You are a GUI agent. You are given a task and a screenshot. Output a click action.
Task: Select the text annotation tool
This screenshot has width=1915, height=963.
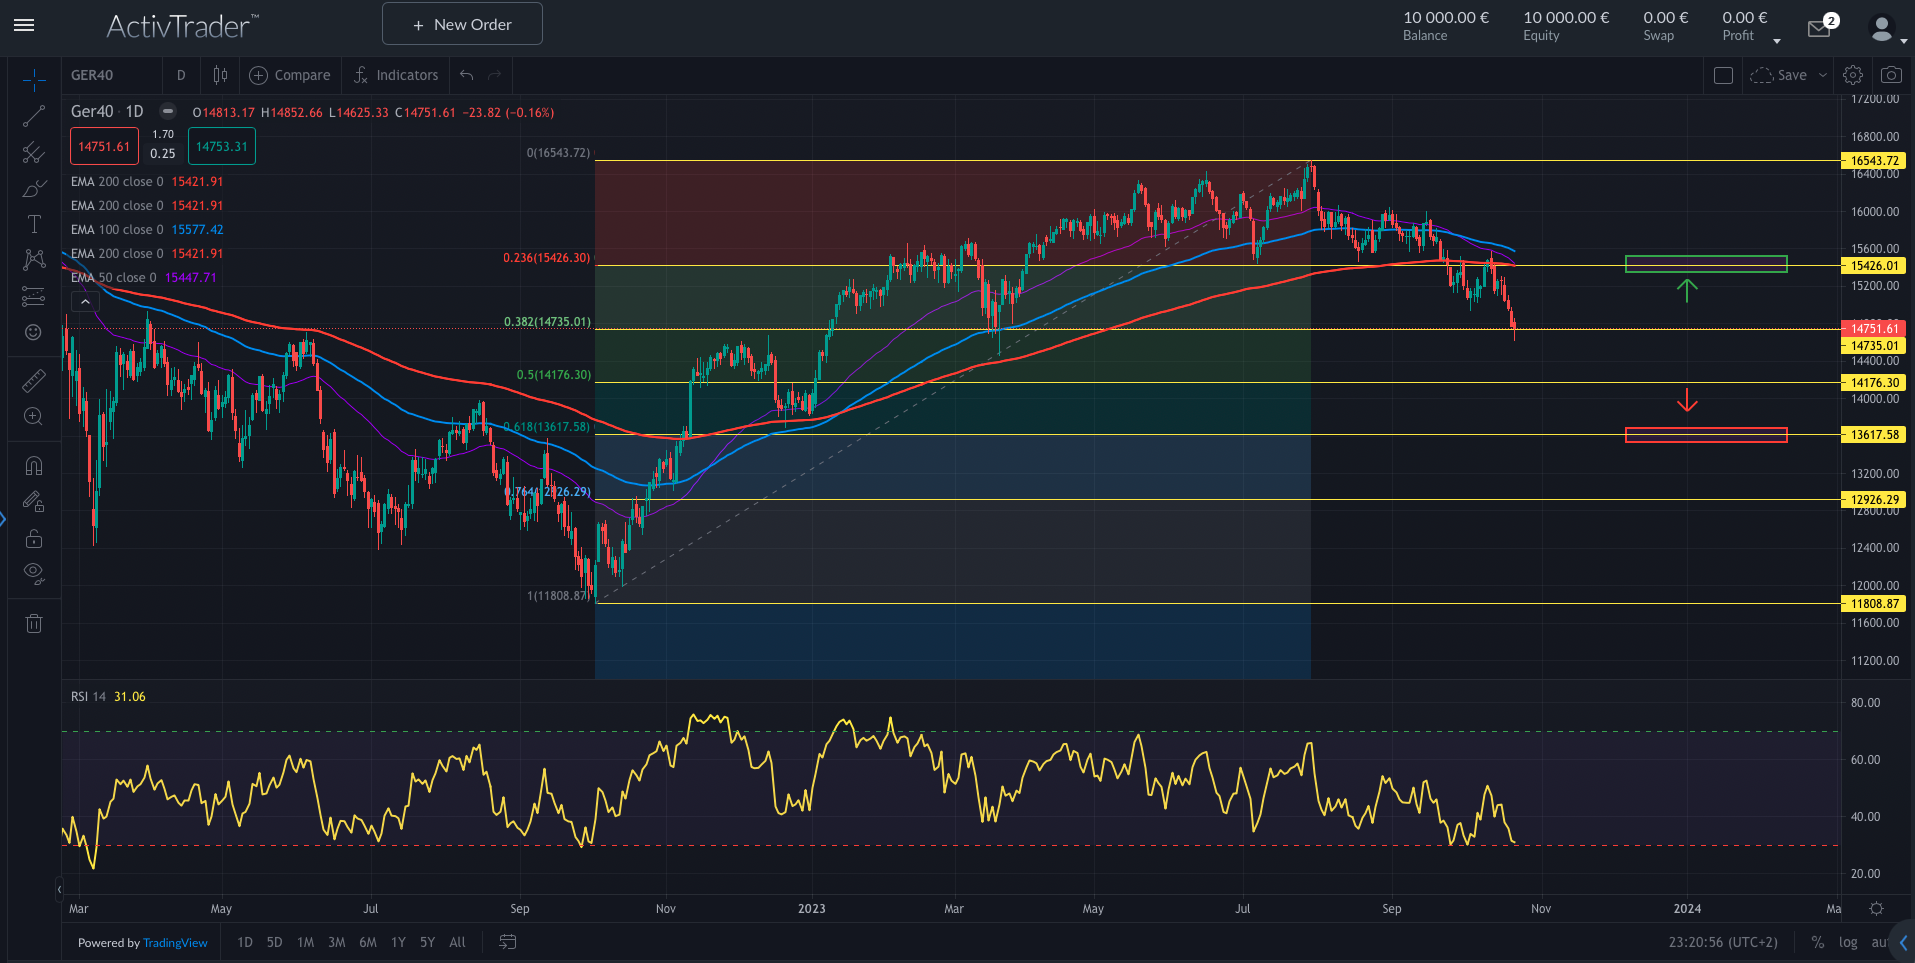(34, 224)
